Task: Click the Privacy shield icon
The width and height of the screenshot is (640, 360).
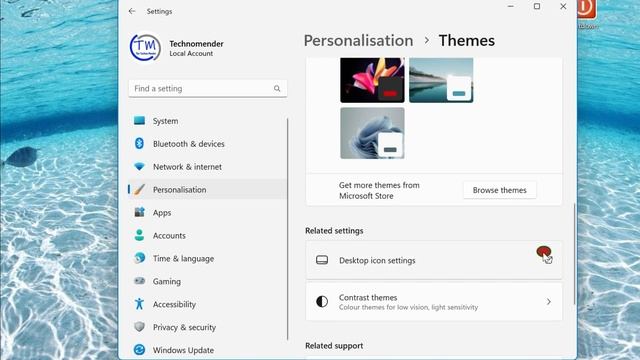Action: coord(139,327)
